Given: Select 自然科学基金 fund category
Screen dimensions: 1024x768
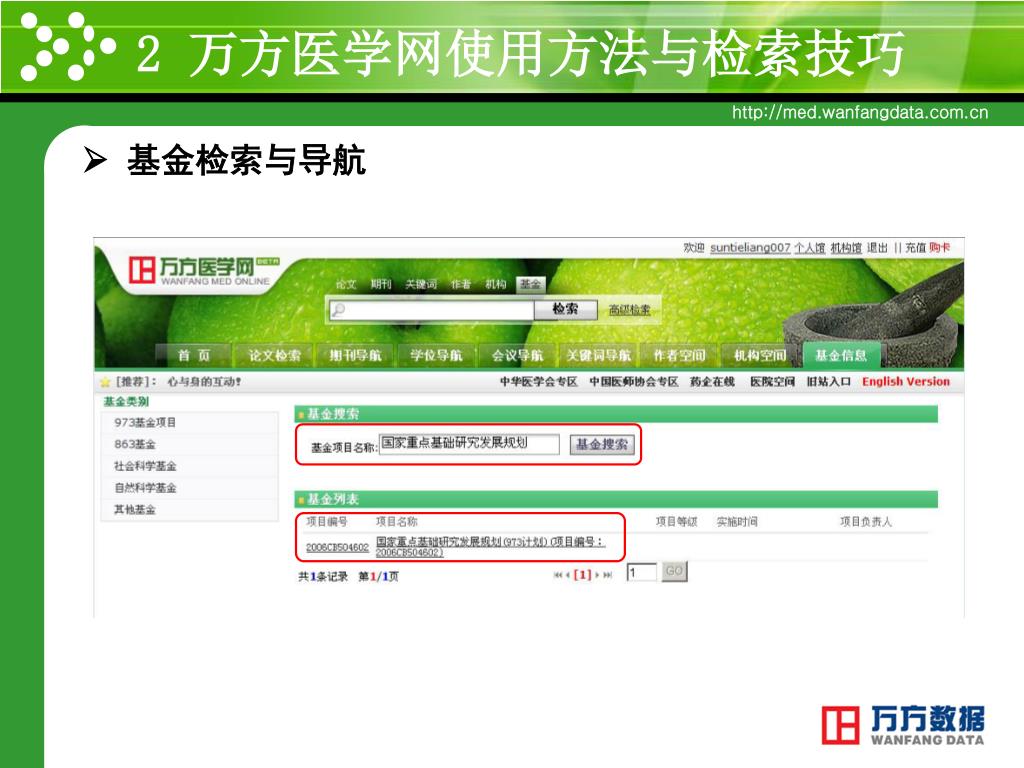Looking at the screenshot, I should click(x=145, y=488).
